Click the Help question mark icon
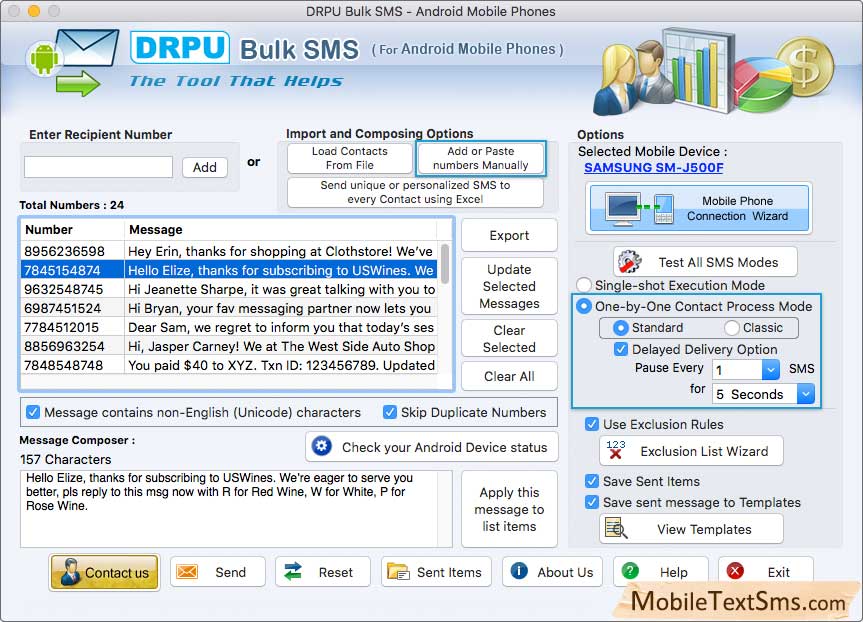The width and height of the screenshot is (863, 622). pos(630,571)
